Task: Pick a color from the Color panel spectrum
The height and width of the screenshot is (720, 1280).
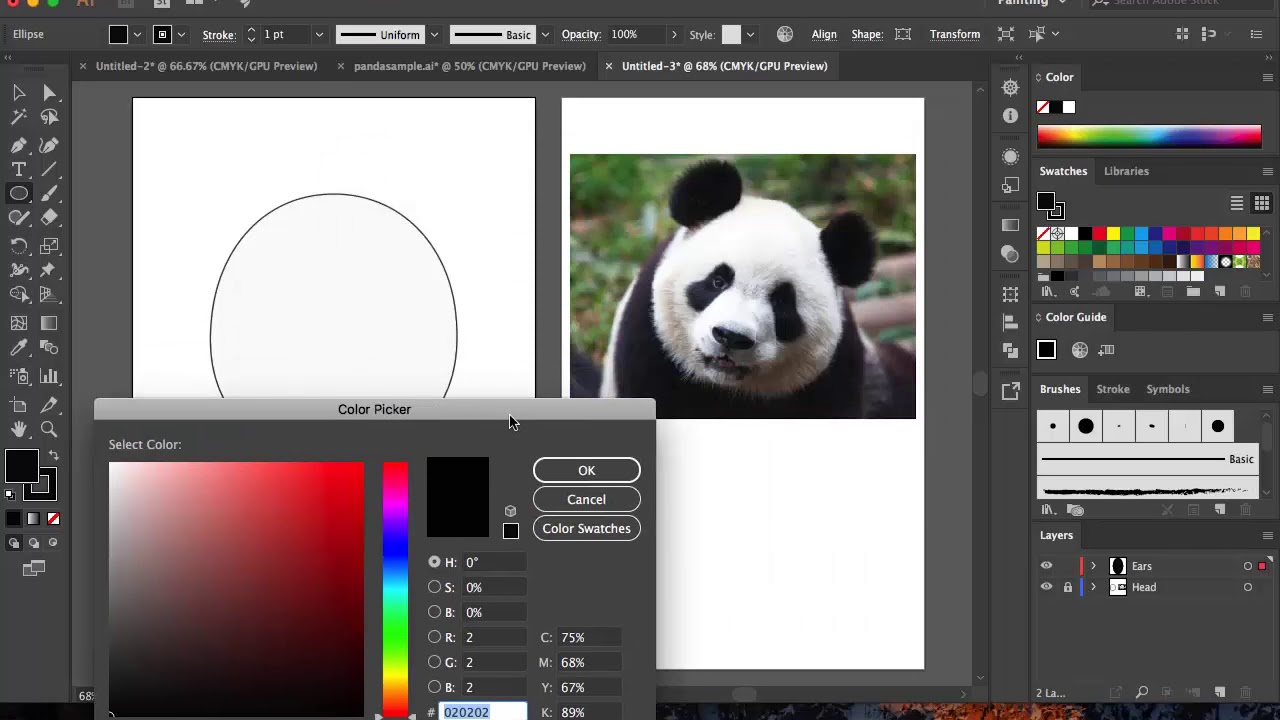Action: tap(1149, 137)
